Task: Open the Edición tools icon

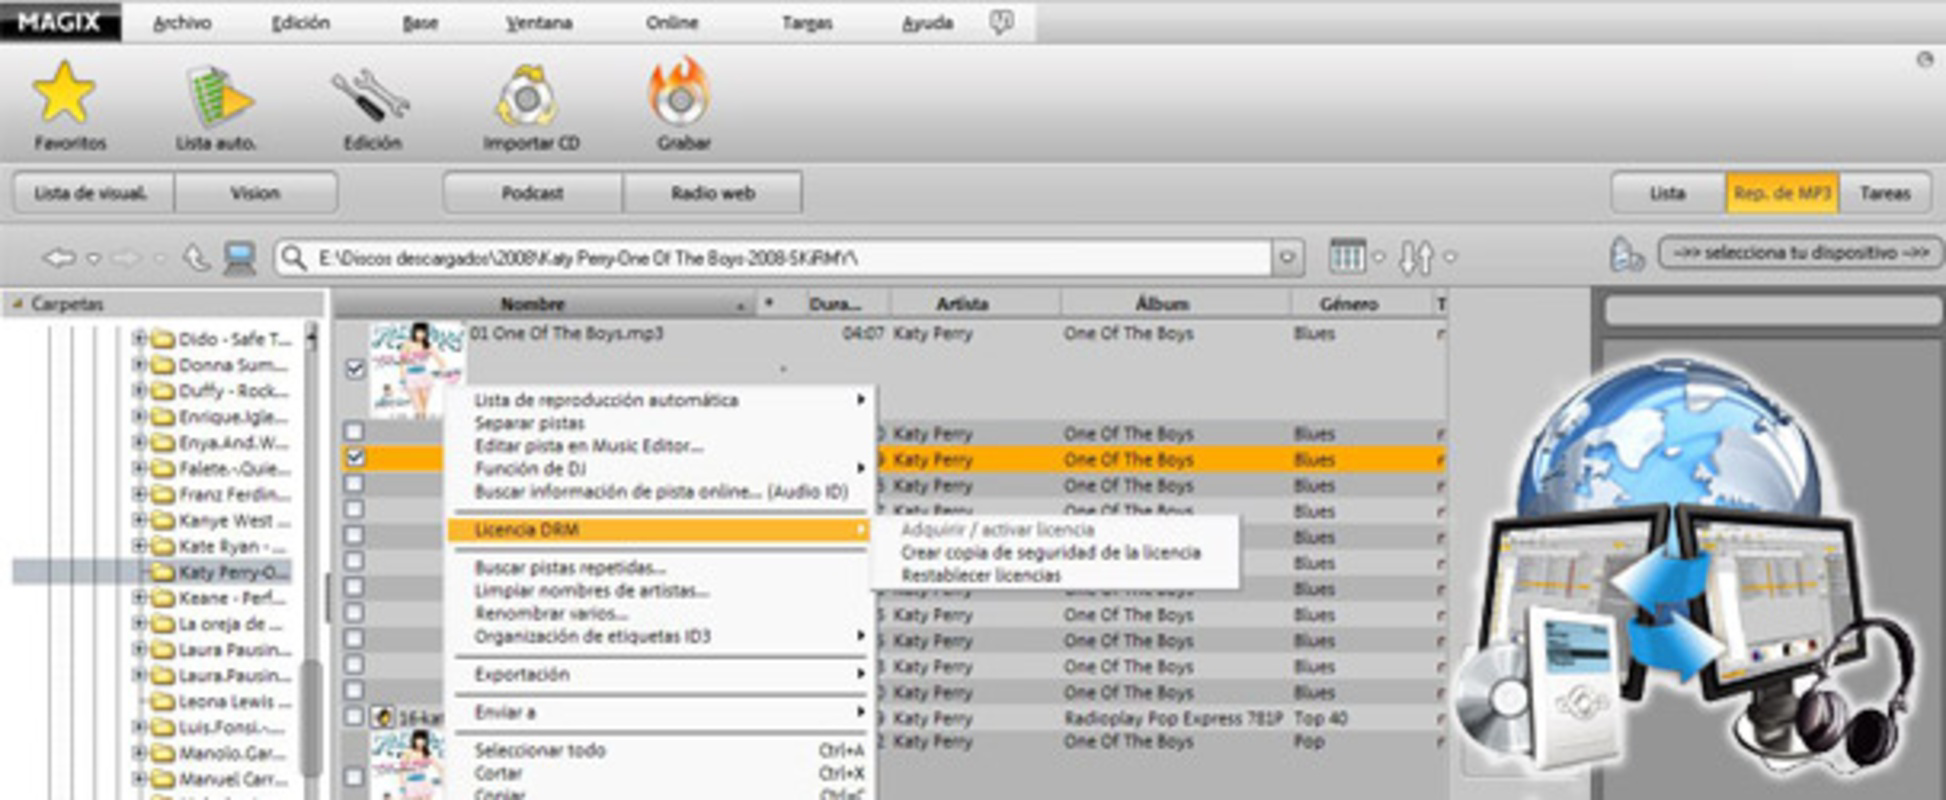Action: click(371, 98)
